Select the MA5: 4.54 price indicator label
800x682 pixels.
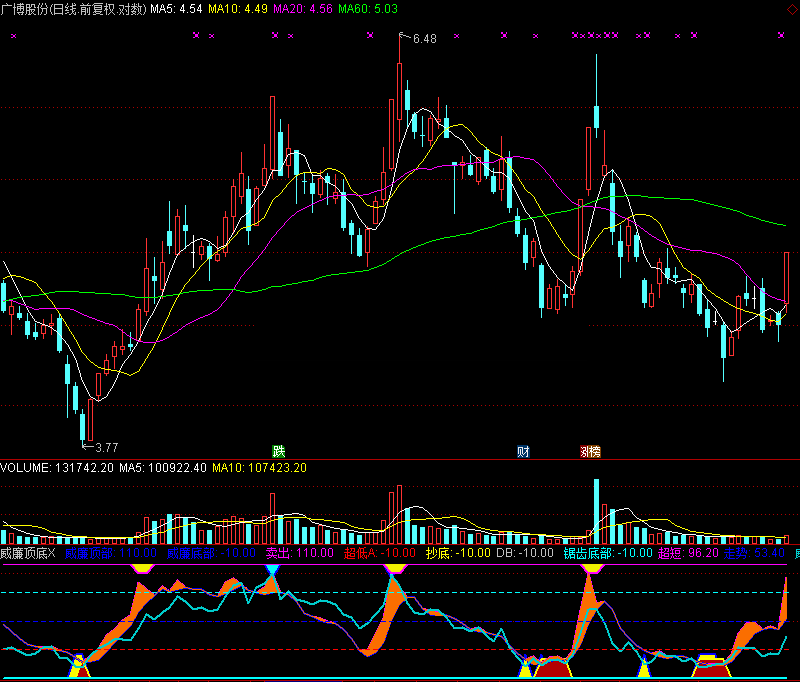[176, 9]
